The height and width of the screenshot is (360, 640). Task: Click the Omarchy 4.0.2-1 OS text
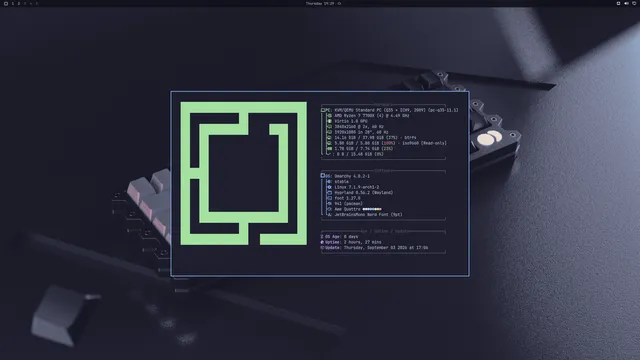click(x=352, y=176)
